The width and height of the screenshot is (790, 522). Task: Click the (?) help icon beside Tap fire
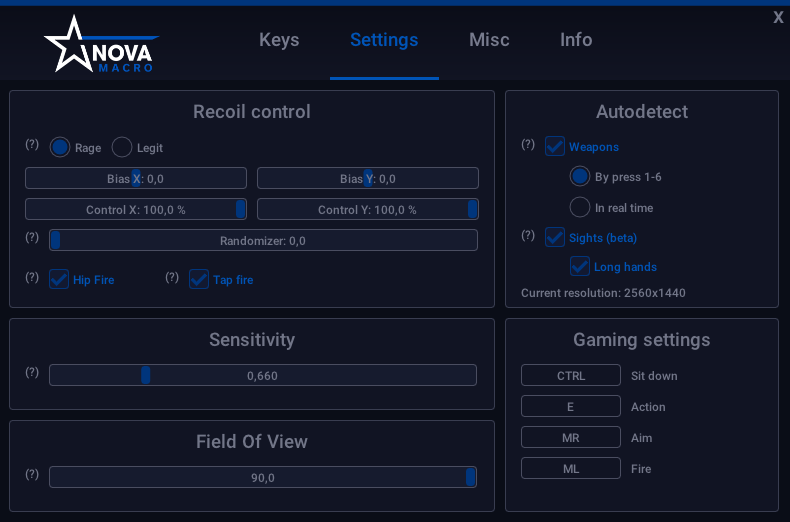pyautogui.click(x=172, y=278)
